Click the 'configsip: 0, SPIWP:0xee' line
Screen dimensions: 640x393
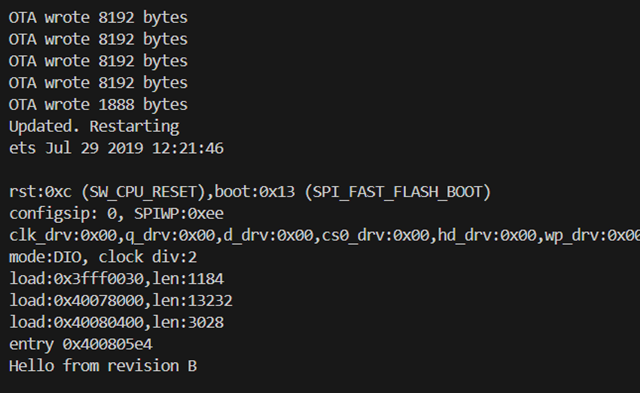pos(116,213)
